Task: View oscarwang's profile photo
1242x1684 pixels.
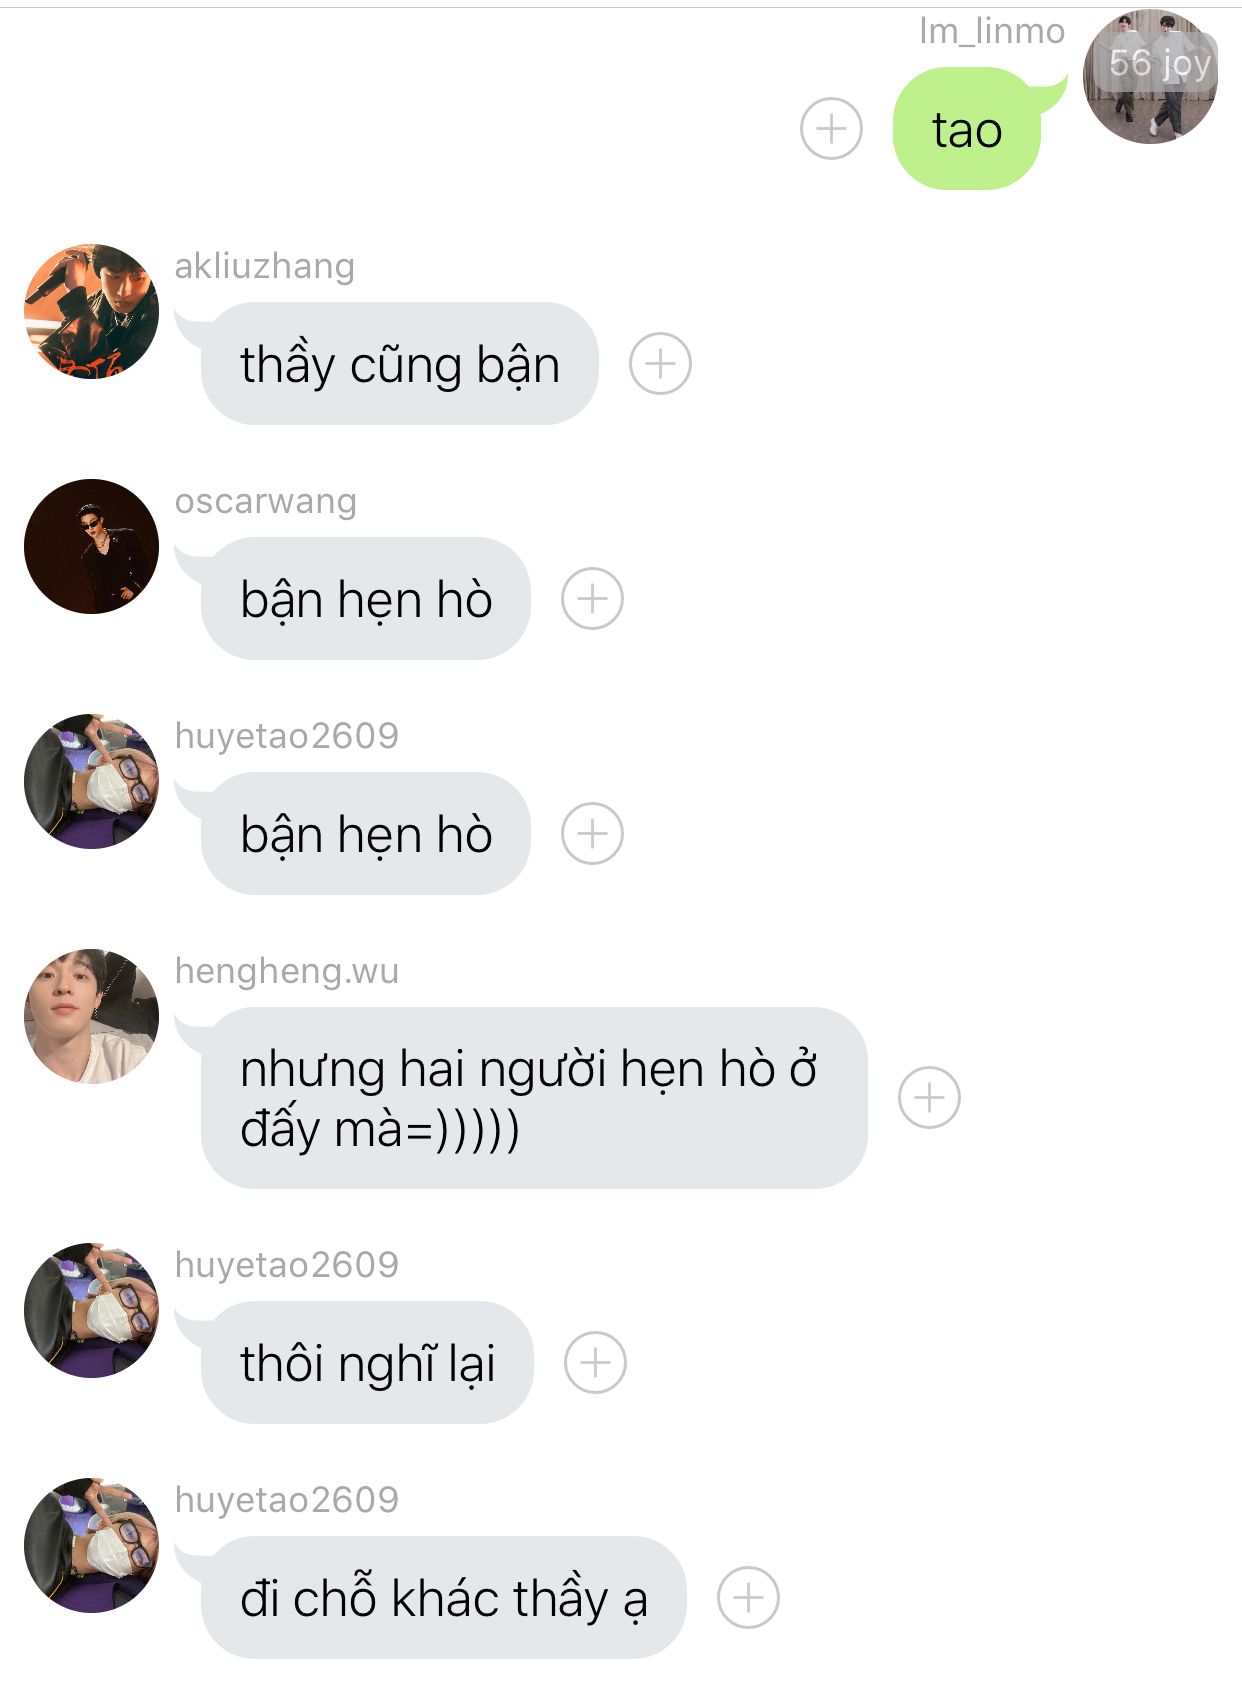Action: tap(91, 547)
